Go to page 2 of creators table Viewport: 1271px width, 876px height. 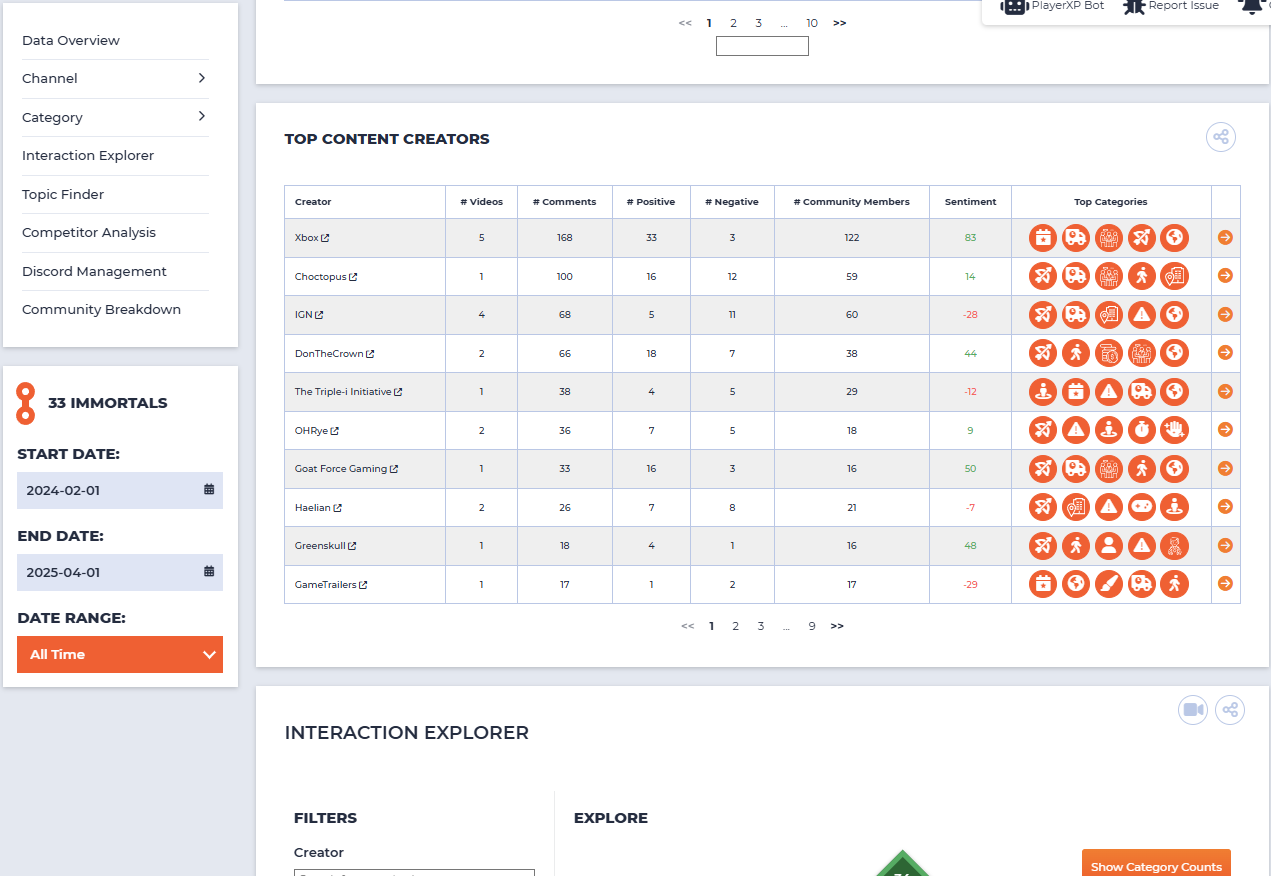click(x=735, y=626)
